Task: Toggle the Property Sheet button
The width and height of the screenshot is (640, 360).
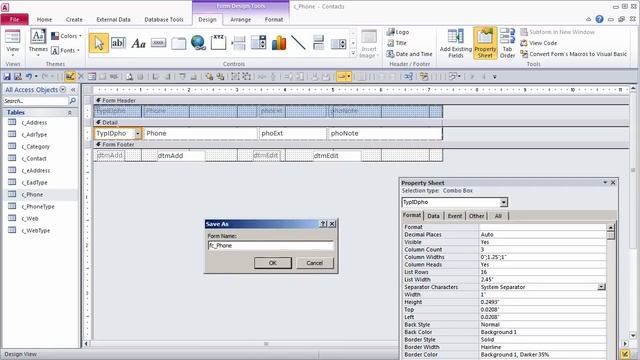Action: click(485, 43)
